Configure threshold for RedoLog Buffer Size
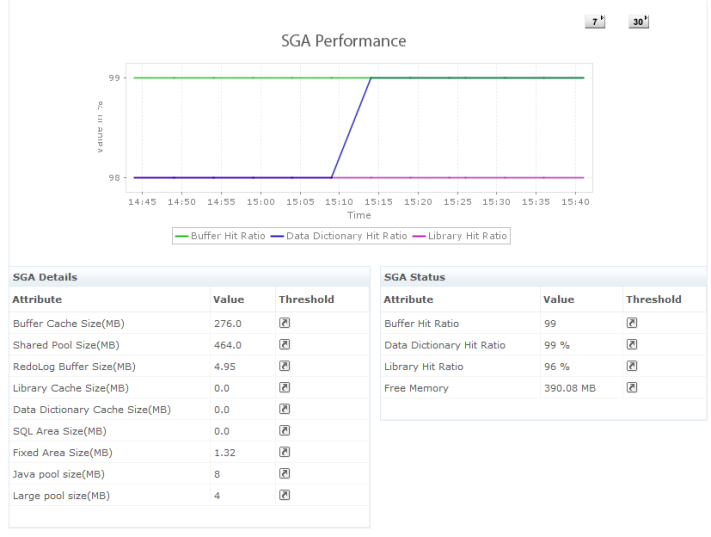This screenshot has height=537, width=711. [284, 366]
